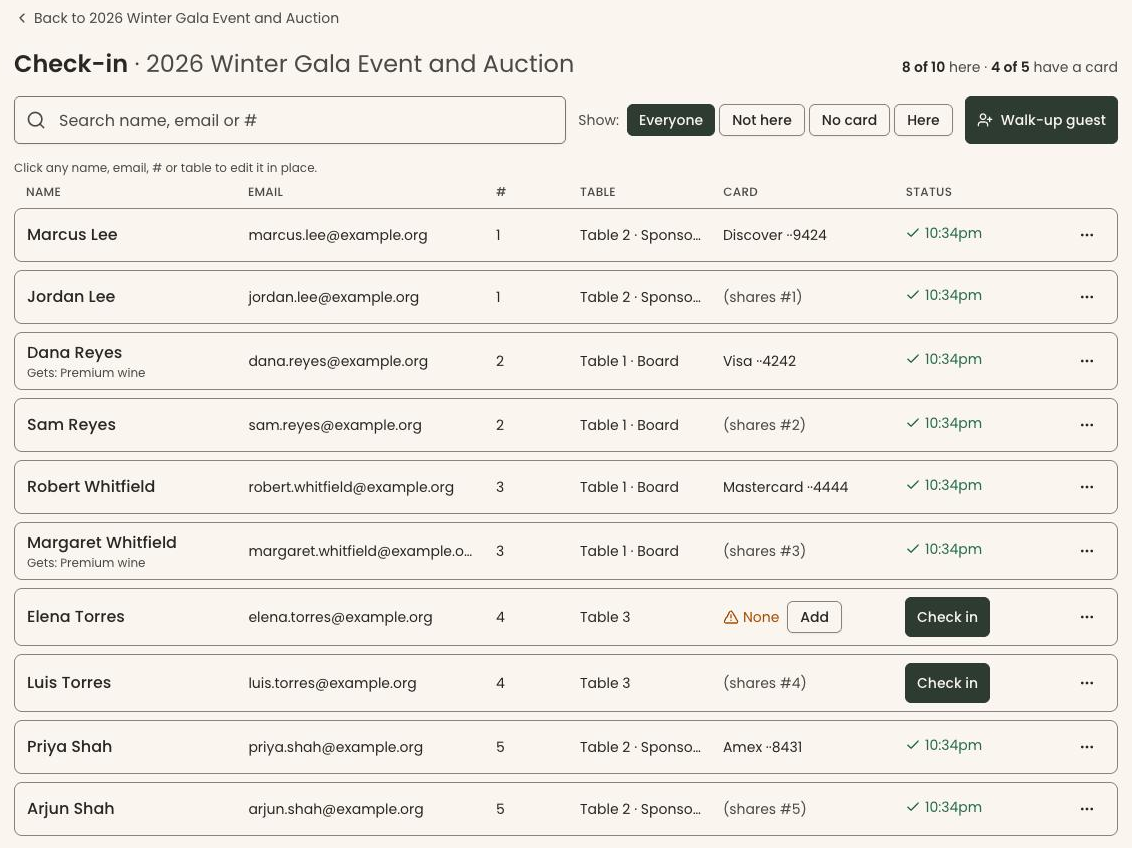The image size is (1132, 848).
Task: Expand the menu for Sam Reyes
Action: [x=1087, y=425]
